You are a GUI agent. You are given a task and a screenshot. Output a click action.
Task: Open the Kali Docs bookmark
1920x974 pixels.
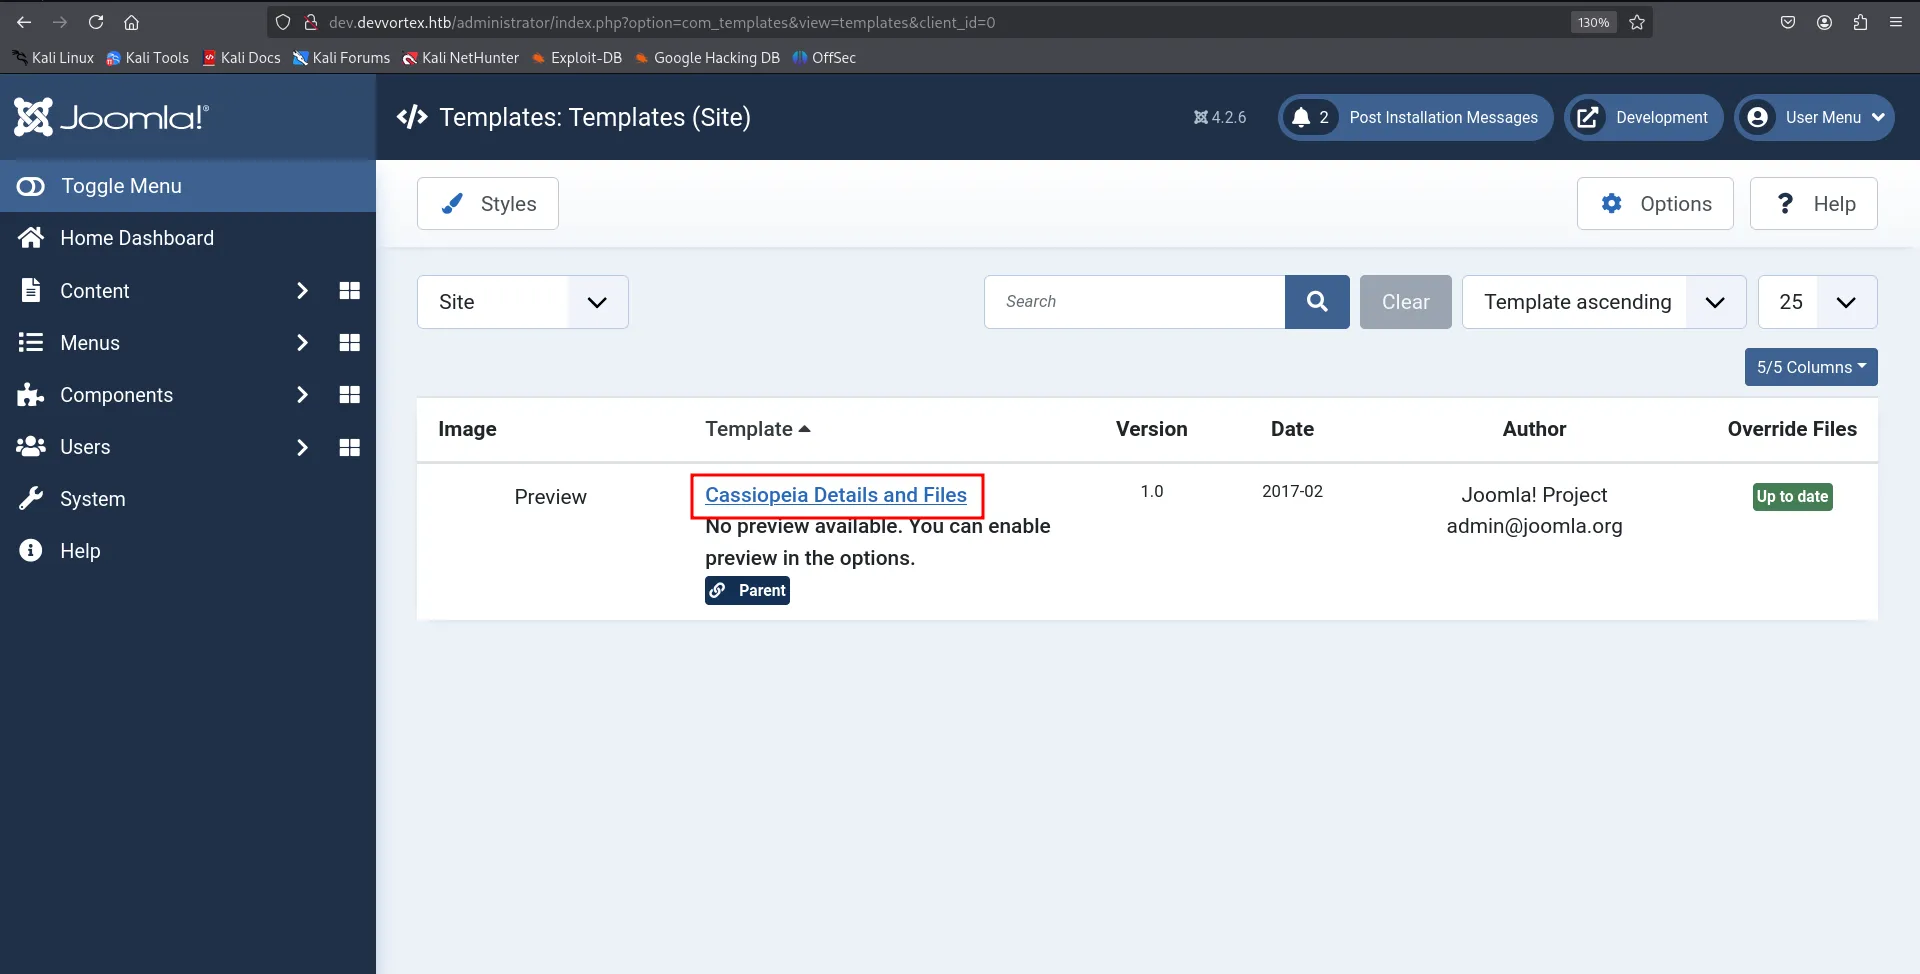coord(241,58)
